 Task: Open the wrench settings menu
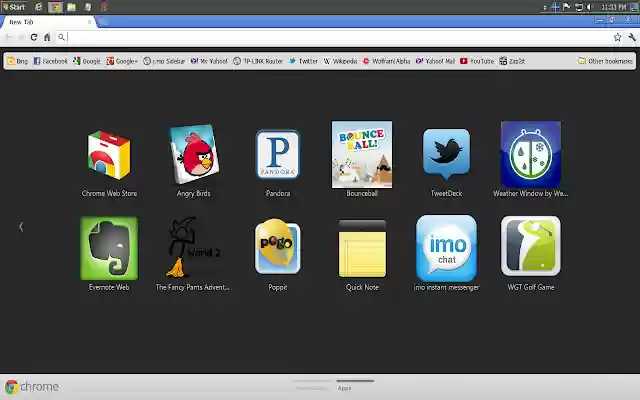pyautogui.click(x=632, y=37)
